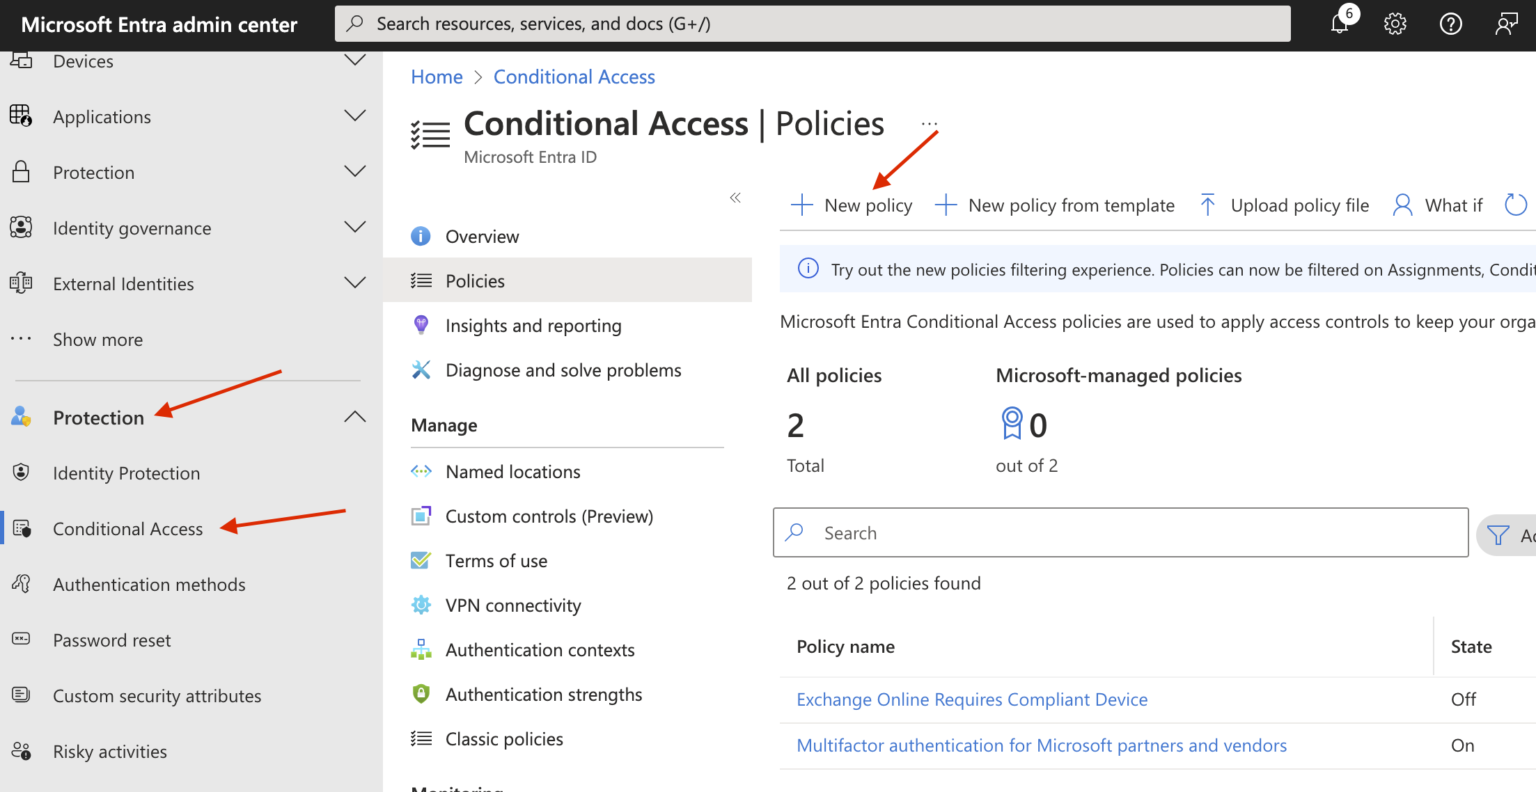This screenshot has height=792, width=1536.
Task: Open the settings gear in the top bar
Action: [x=1395, y=23]
